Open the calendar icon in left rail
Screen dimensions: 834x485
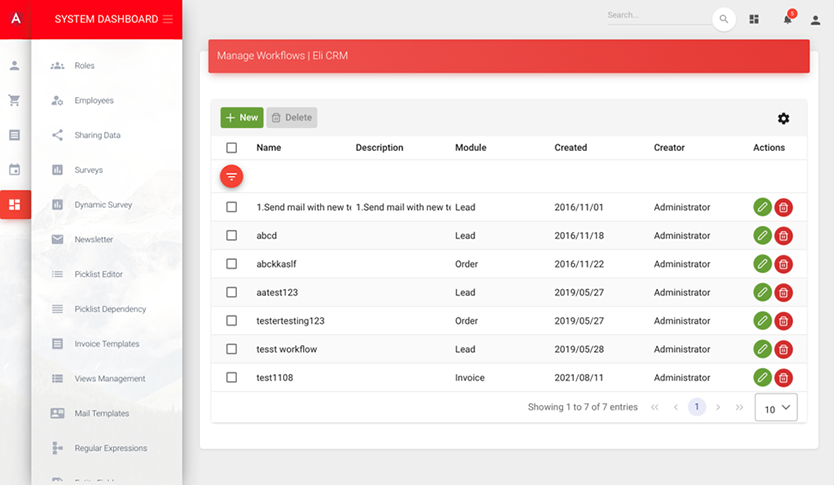point(14,169)
